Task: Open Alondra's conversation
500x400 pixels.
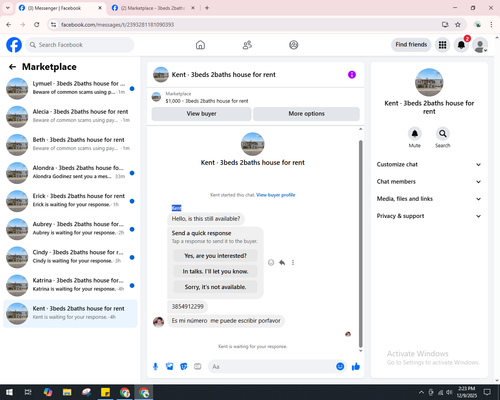Action: (x=70, y=173)
